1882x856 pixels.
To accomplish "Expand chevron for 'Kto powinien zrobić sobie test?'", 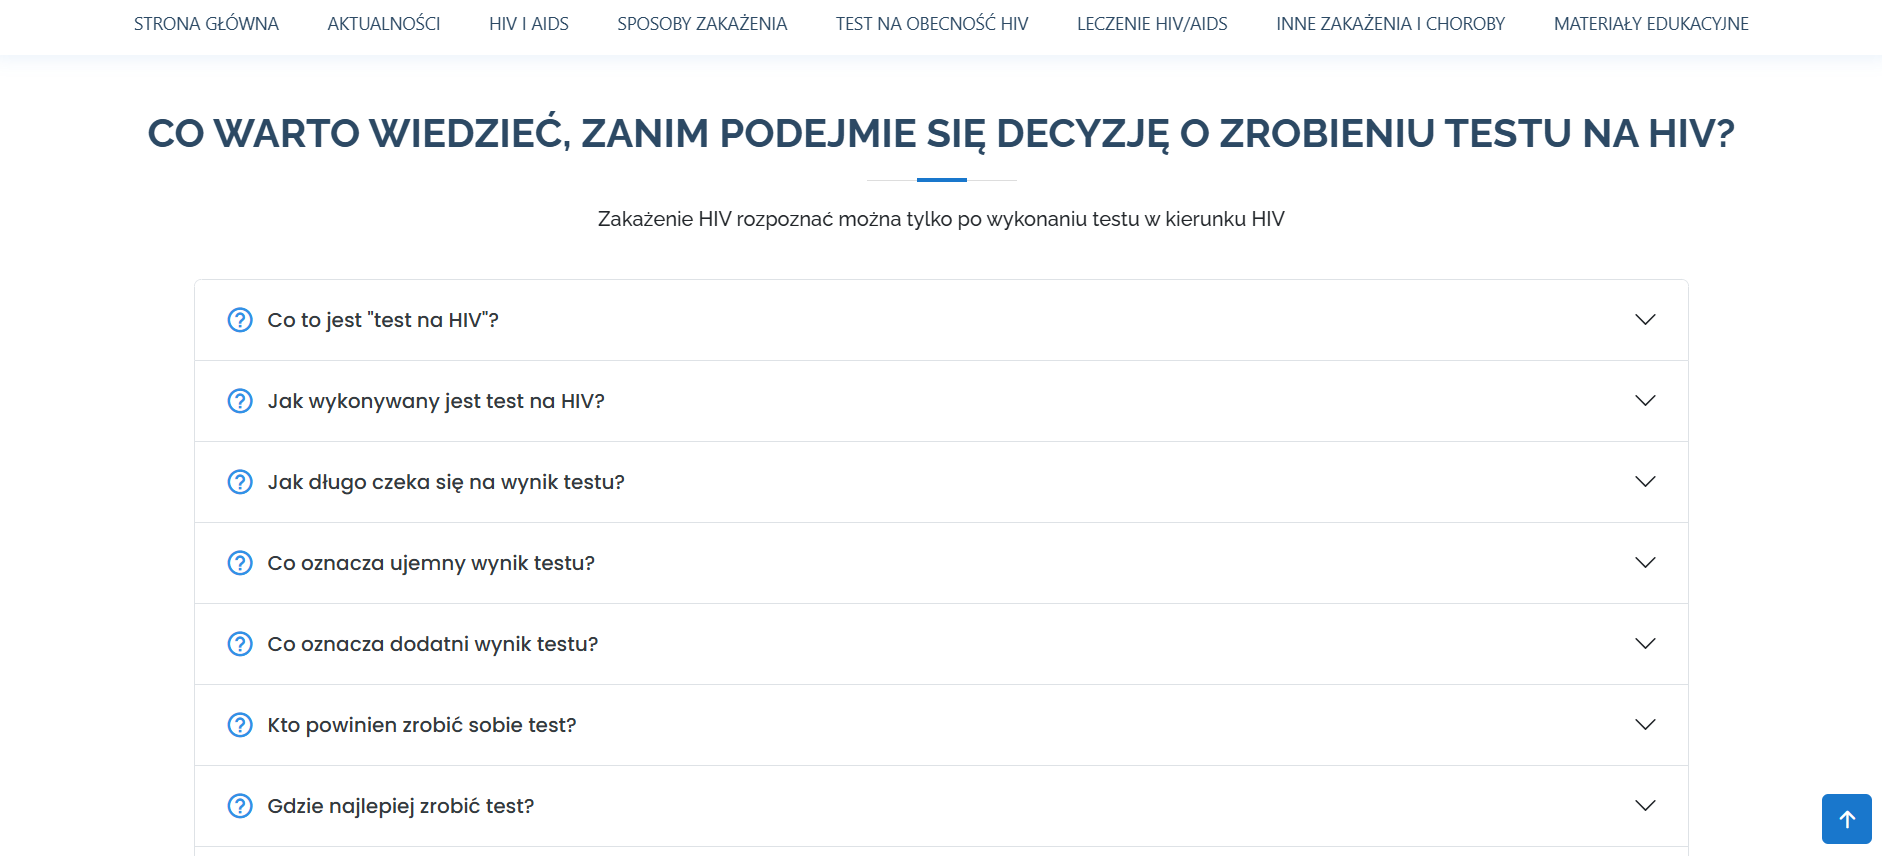I will [1645, 725].
